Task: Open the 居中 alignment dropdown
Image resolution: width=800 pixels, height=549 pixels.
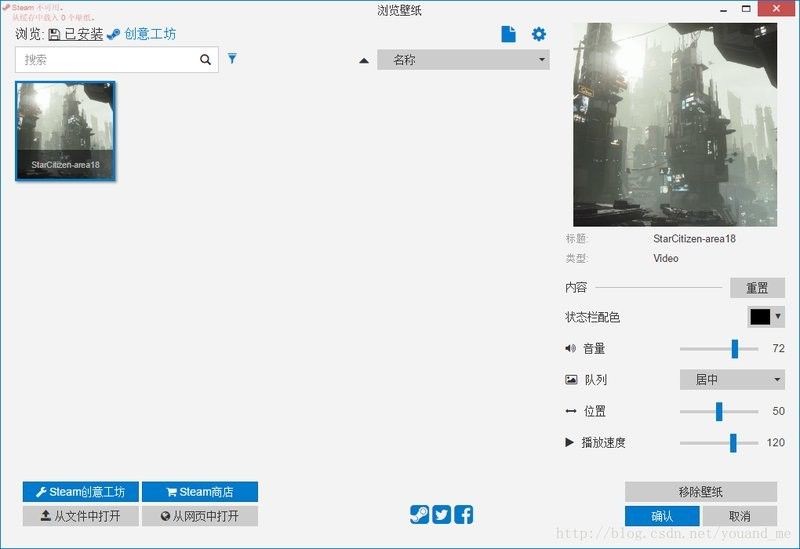Action: (732, 380)
